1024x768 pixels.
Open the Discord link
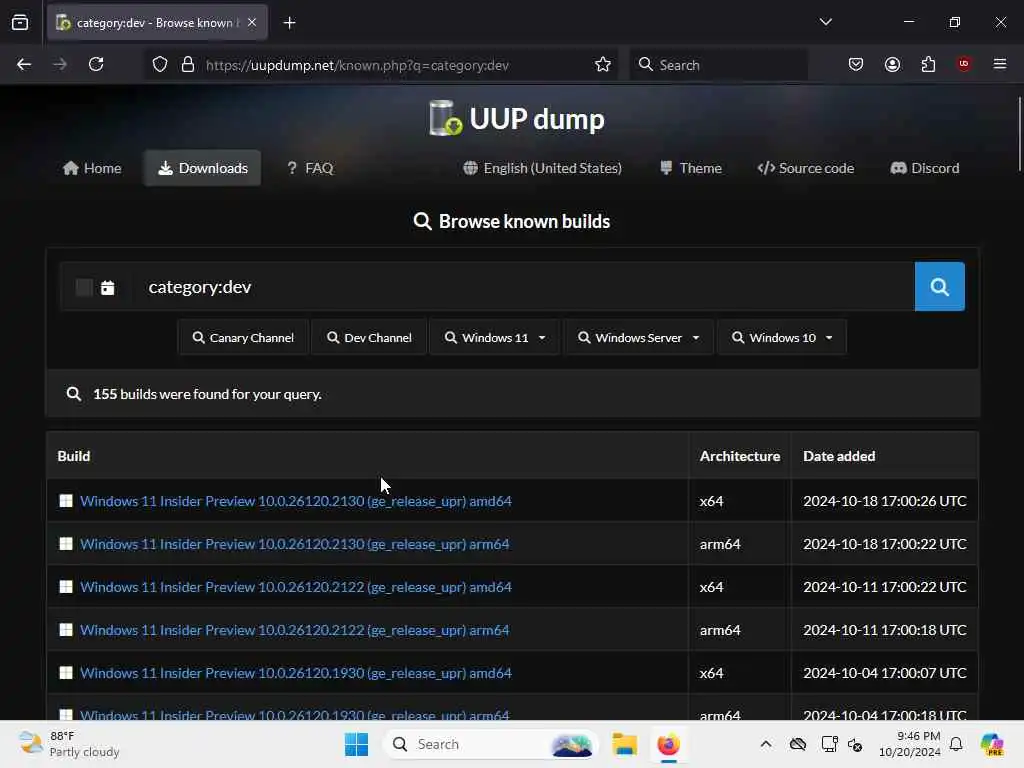[x=925, y=168]
